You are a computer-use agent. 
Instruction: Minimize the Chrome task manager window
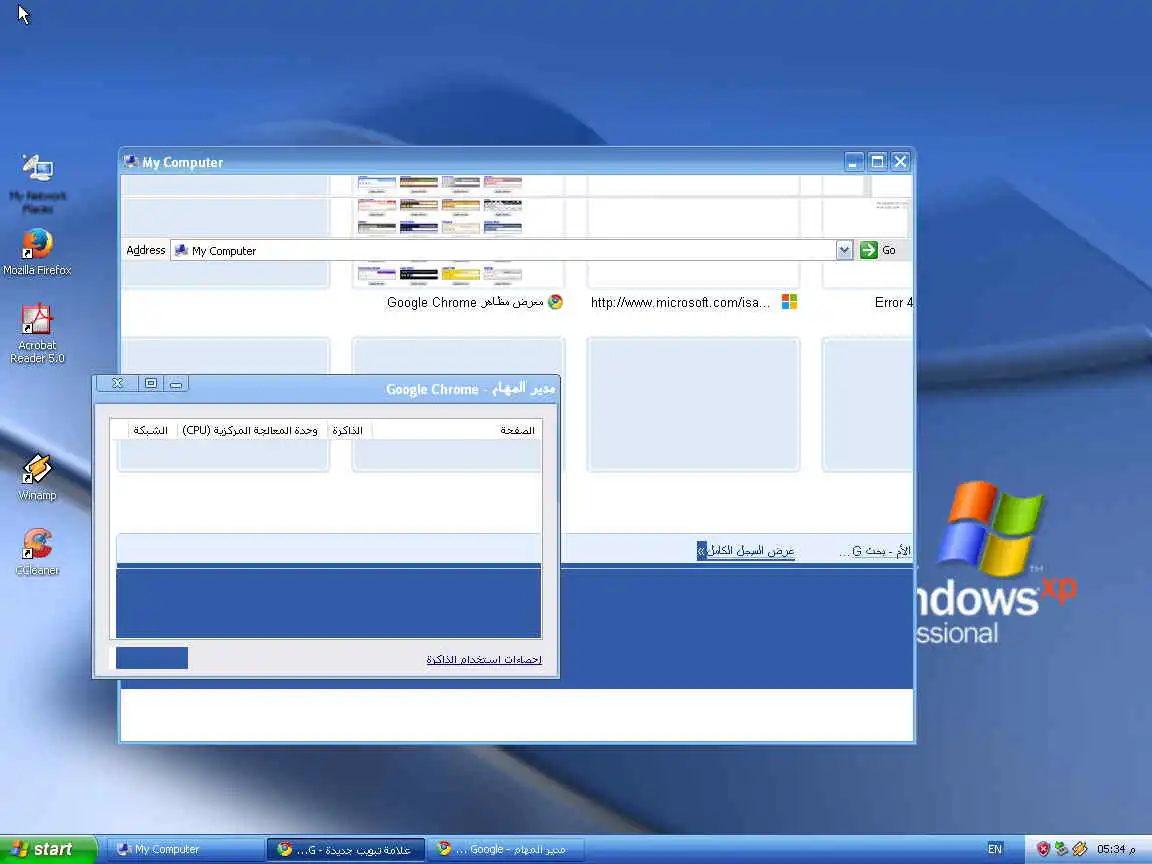click(x=176, y=384)
